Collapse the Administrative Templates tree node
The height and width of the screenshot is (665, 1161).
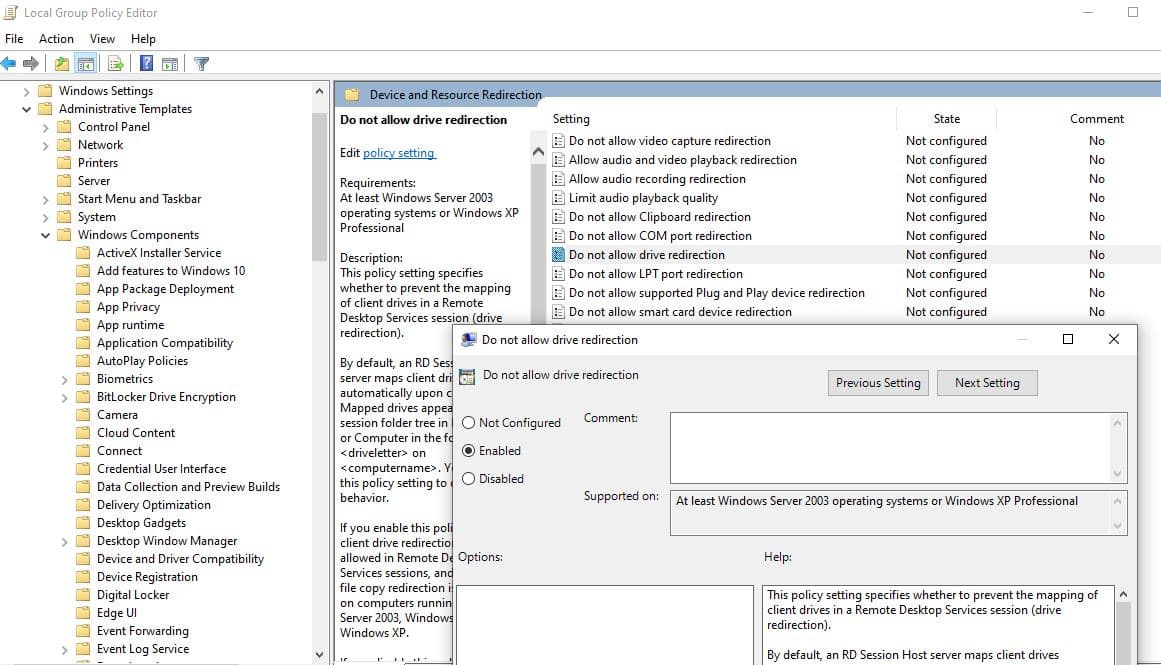[x=27, y=109]
